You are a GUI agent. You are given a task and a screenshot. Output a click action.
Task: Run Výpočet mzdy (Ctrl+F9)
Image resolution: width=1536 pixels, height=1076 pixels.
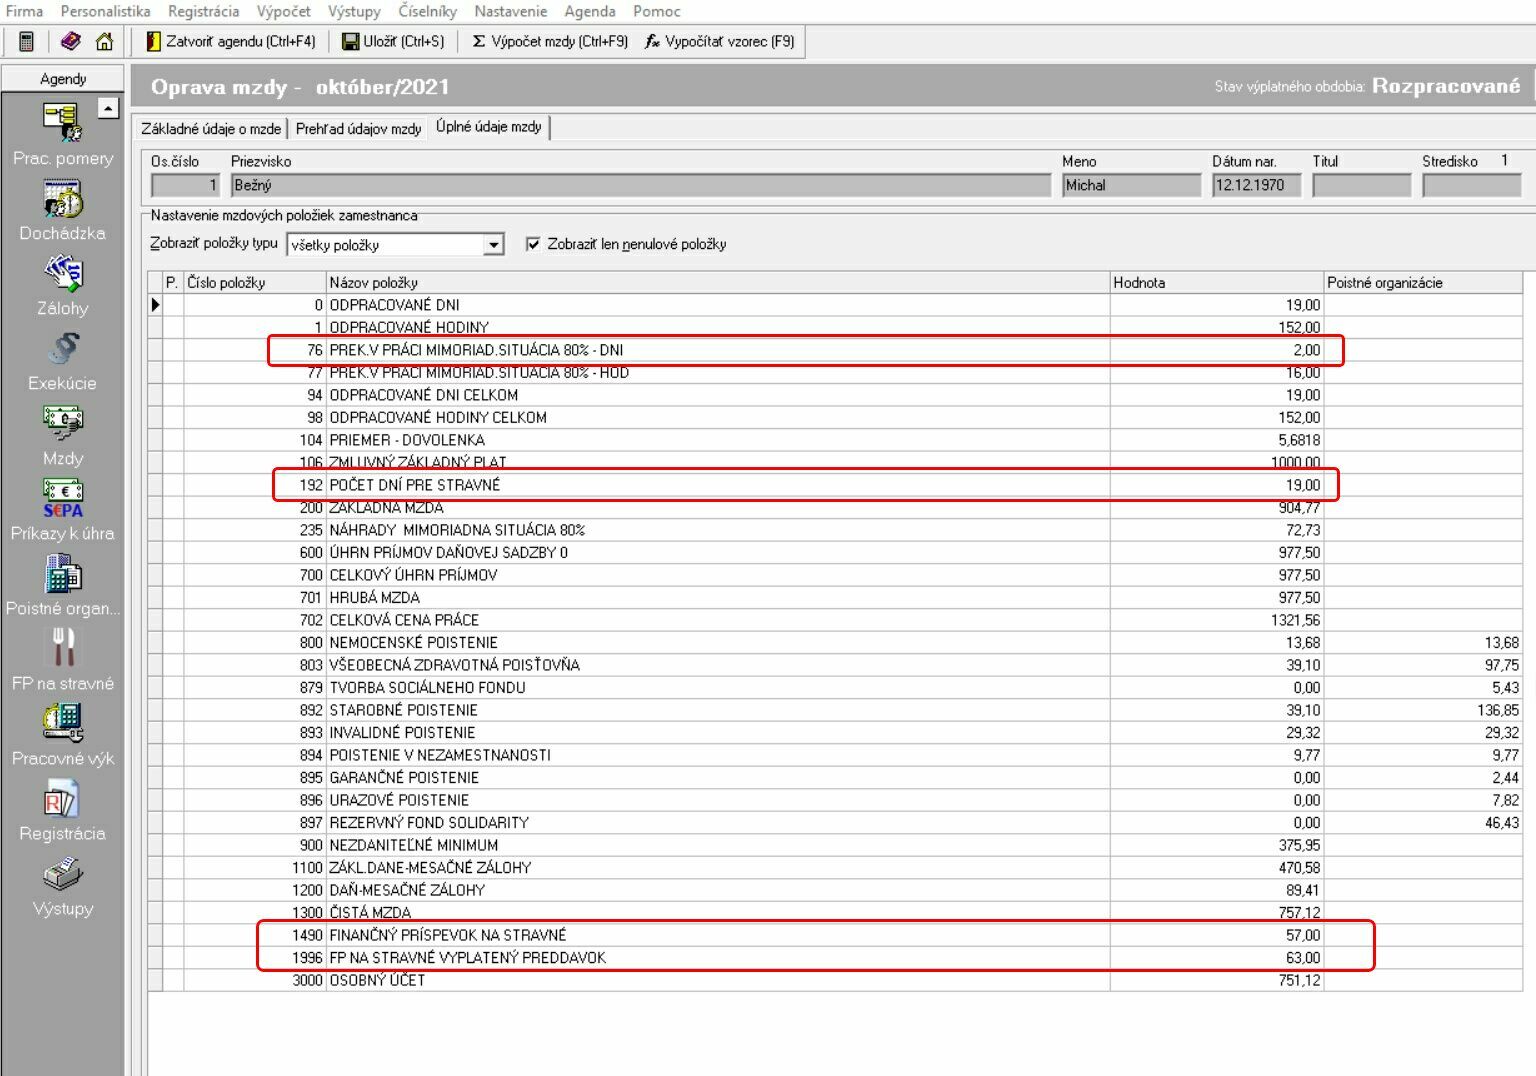(x=550, y=42)
